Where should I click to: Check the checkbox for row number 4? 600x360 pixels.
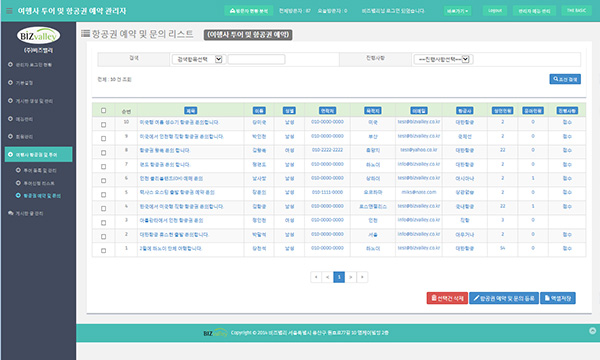[103, 209]
